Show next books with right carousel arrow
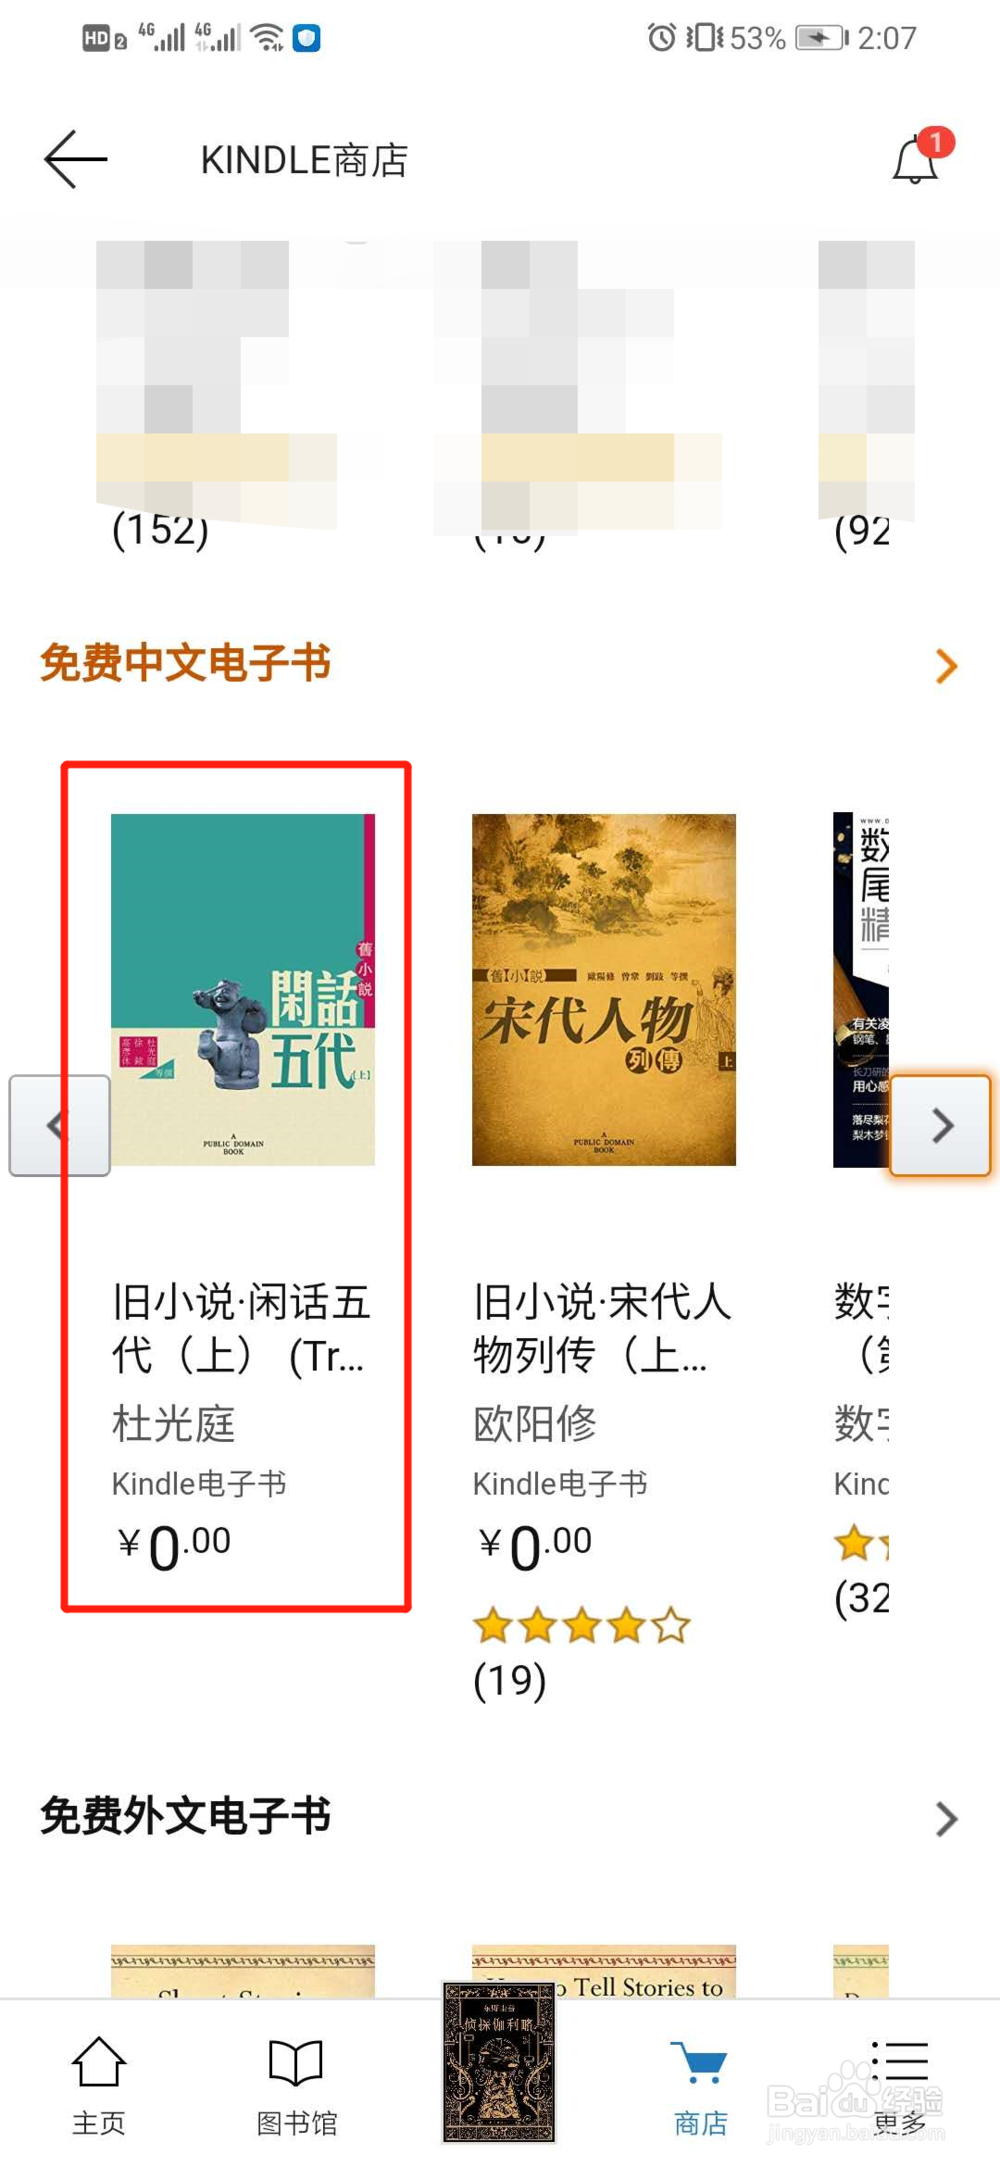Viewport: 1000px width, 2167px height. click(x=941, y=1125)
